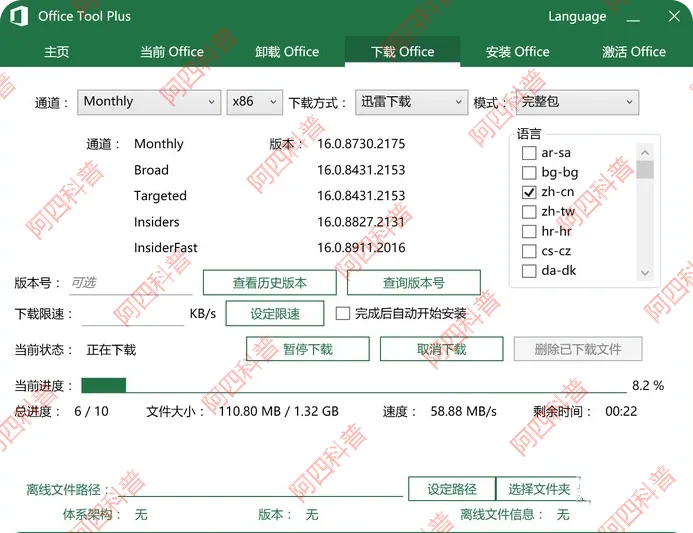
Task: Click the 版本号 optional input field
Action: pos(131,283)
